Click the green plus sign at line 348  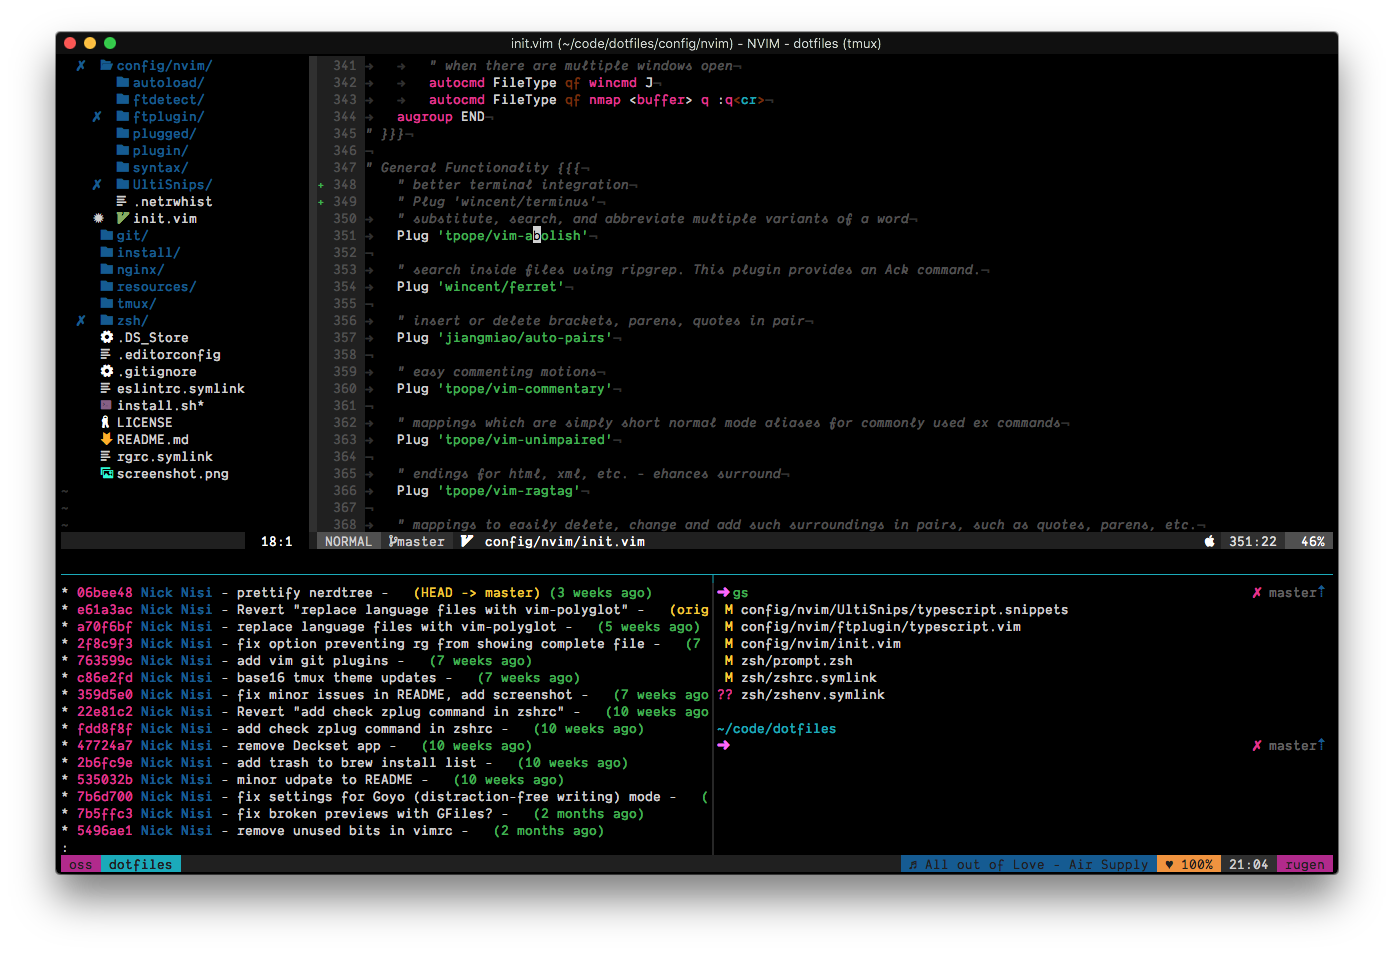321,185
